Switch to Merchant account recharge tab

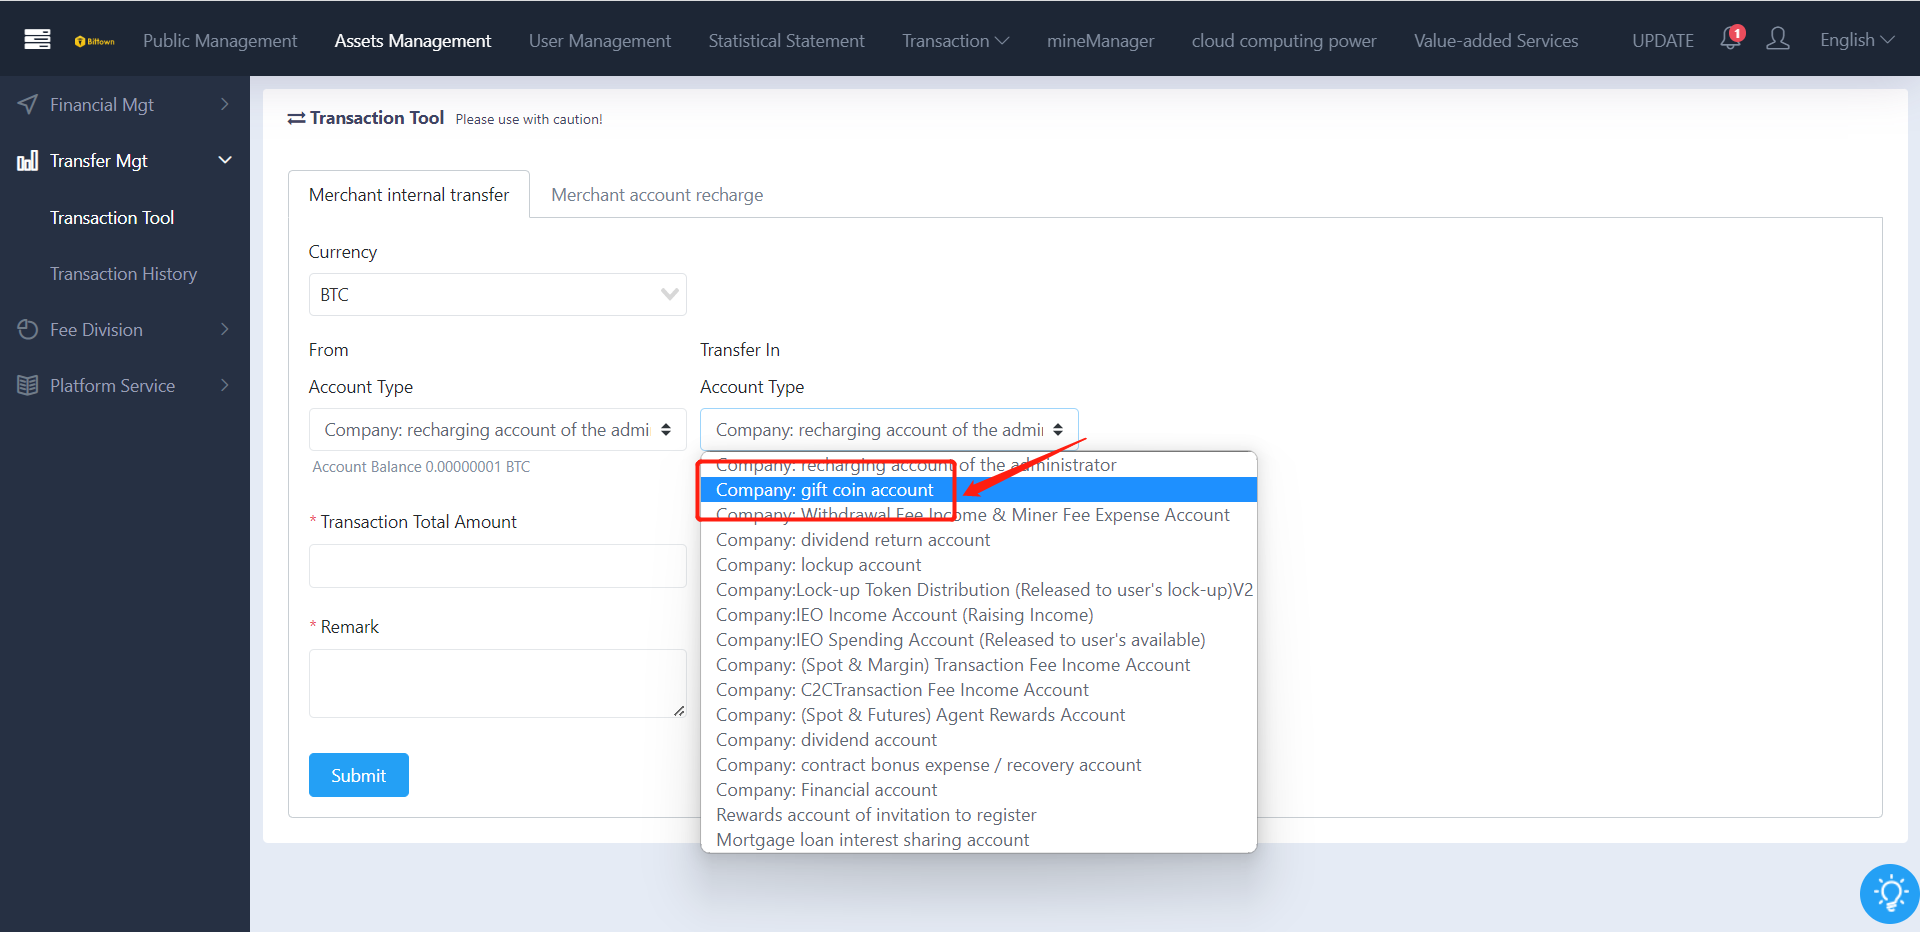point(657,194)
